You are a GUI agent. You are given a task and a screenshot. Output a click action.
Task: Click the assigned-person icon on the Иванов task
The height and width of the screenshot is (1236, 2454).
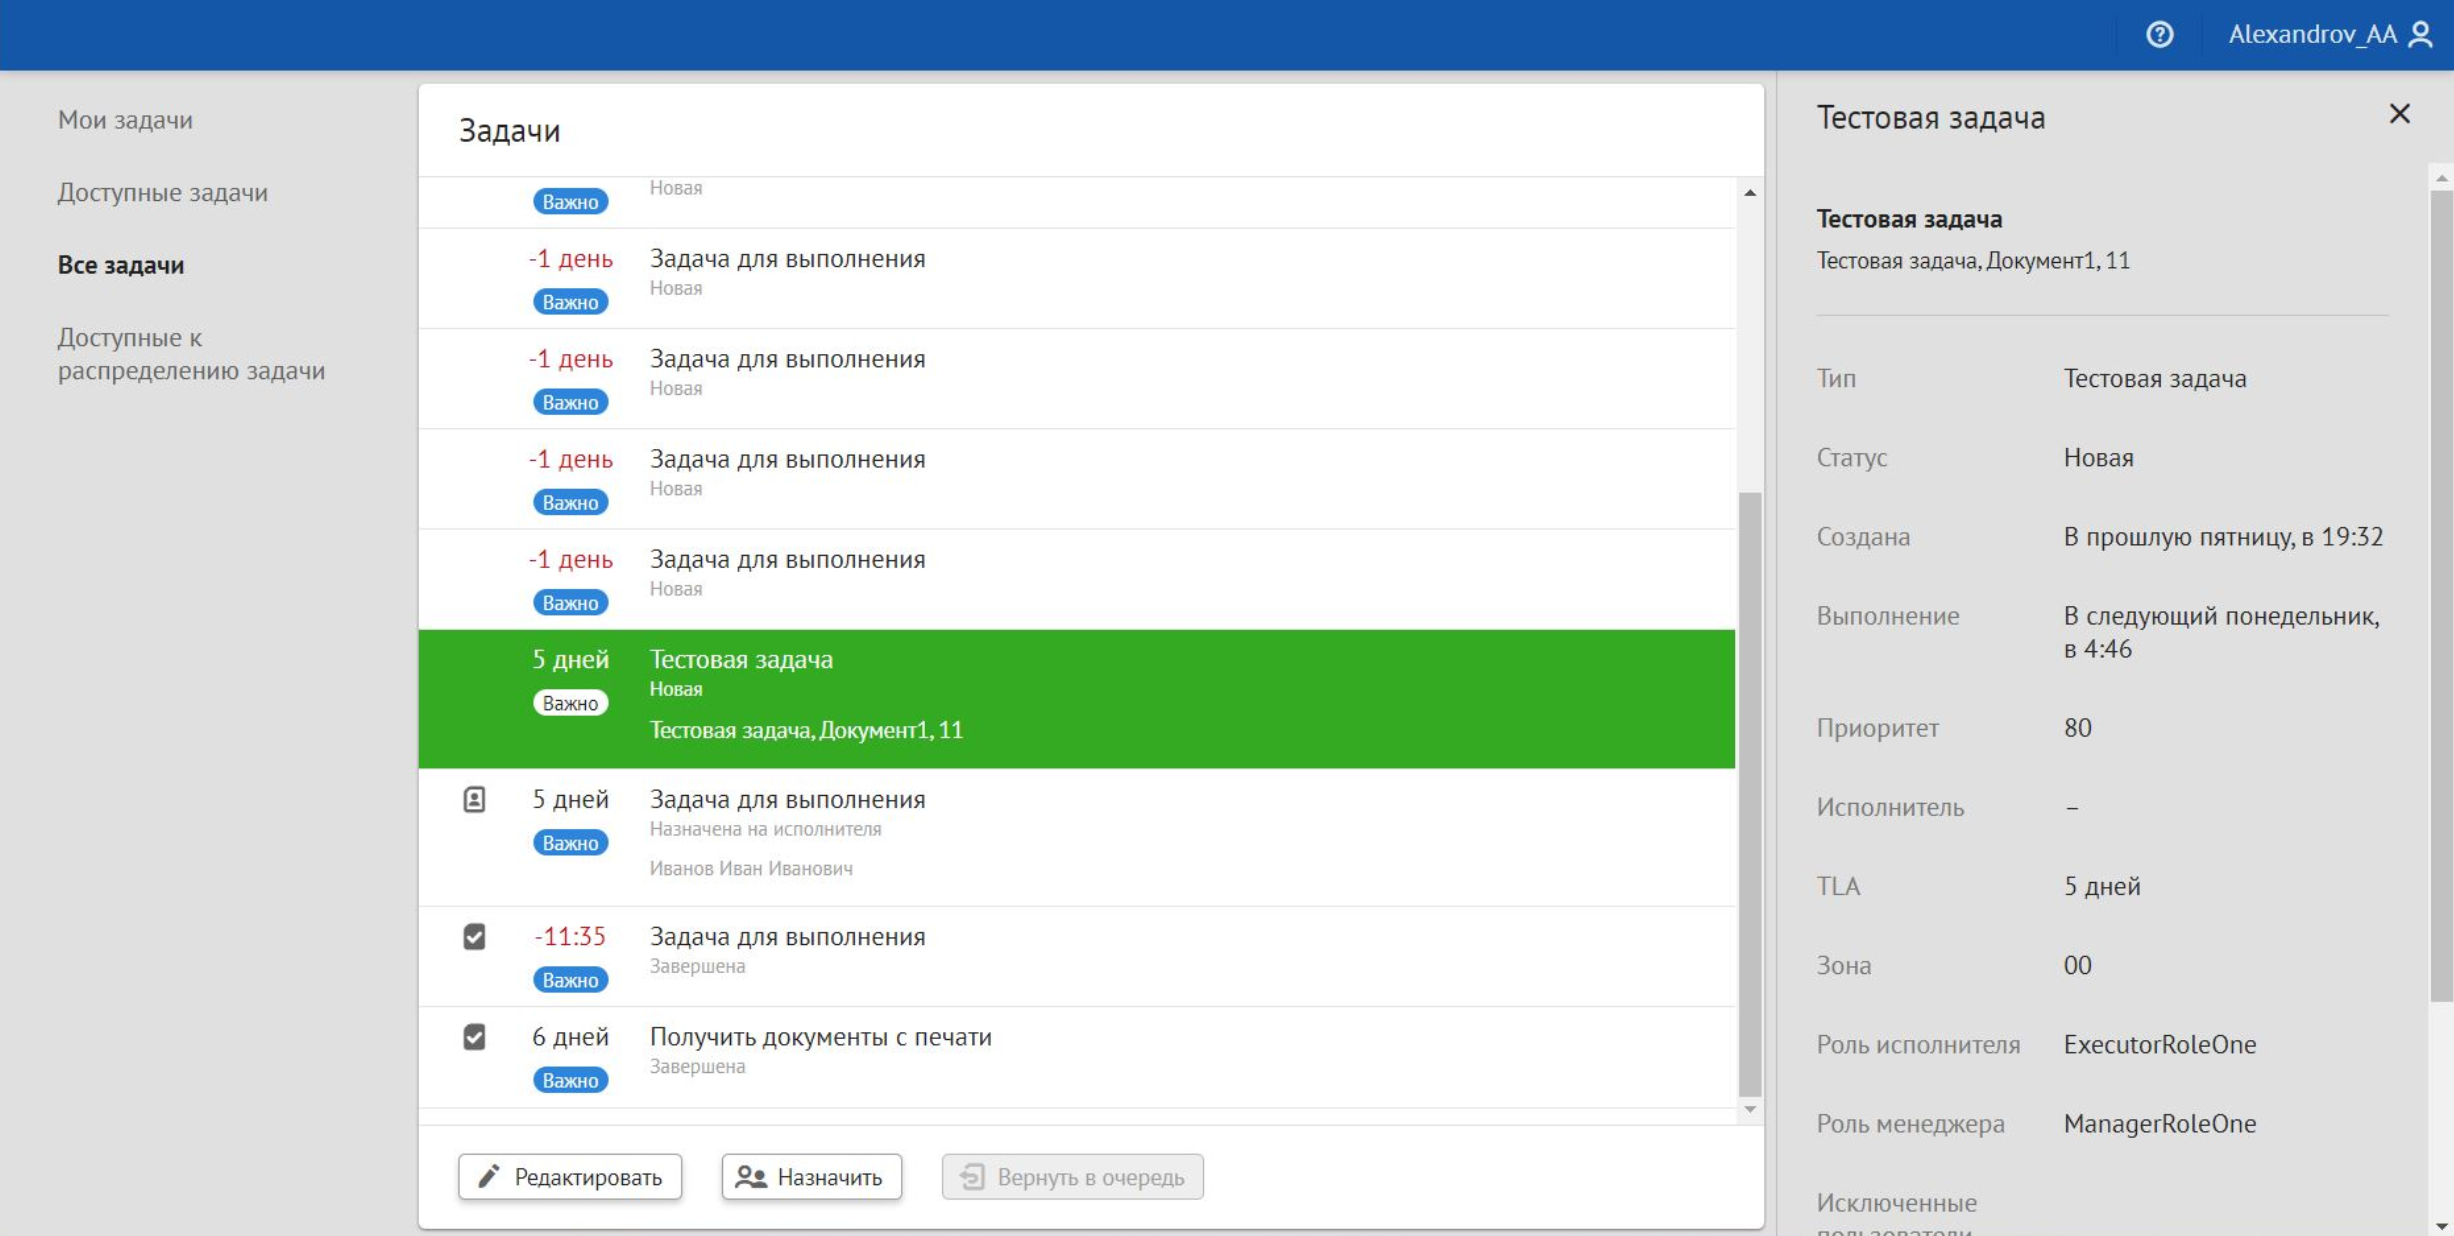coord(474,799)
